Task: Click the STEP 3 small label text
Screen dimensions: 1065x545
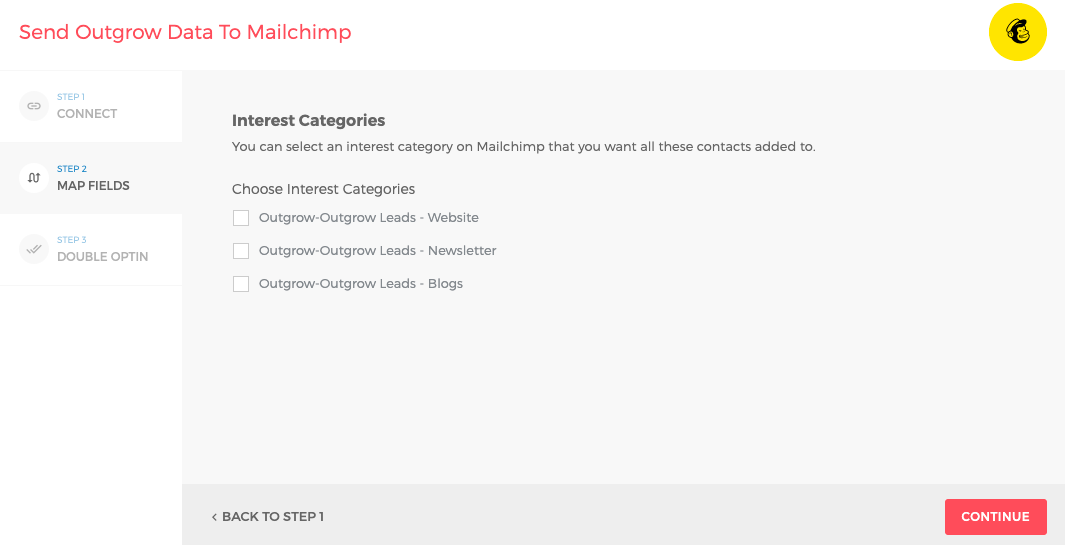Action: (x=71, y=240)
